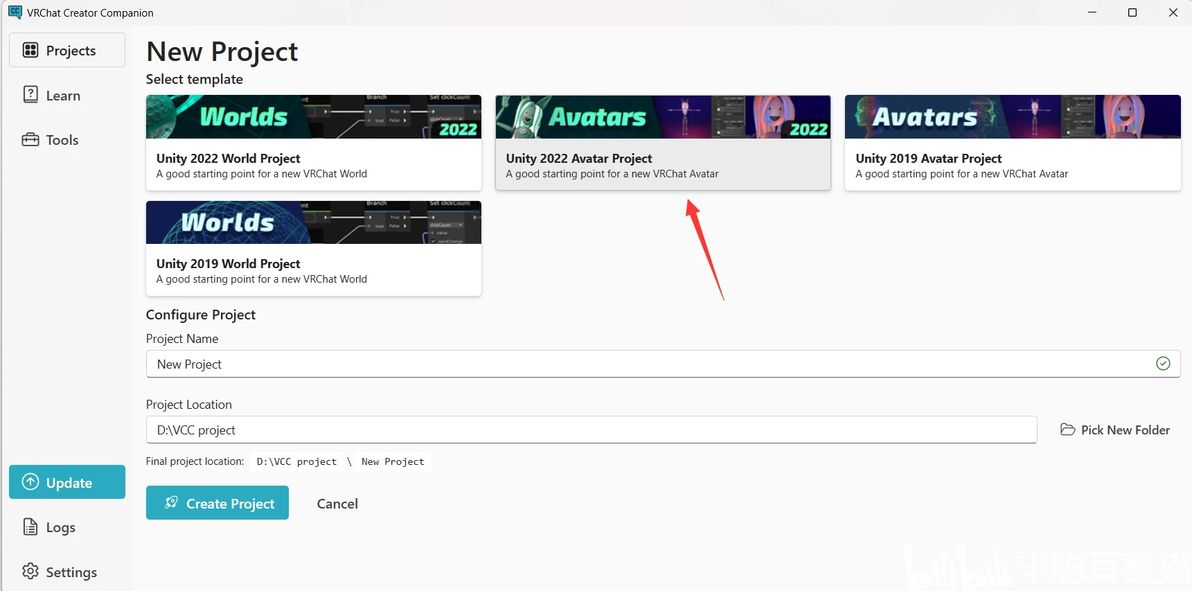Click the 'Project Location' label

click(x=189, y=405)
